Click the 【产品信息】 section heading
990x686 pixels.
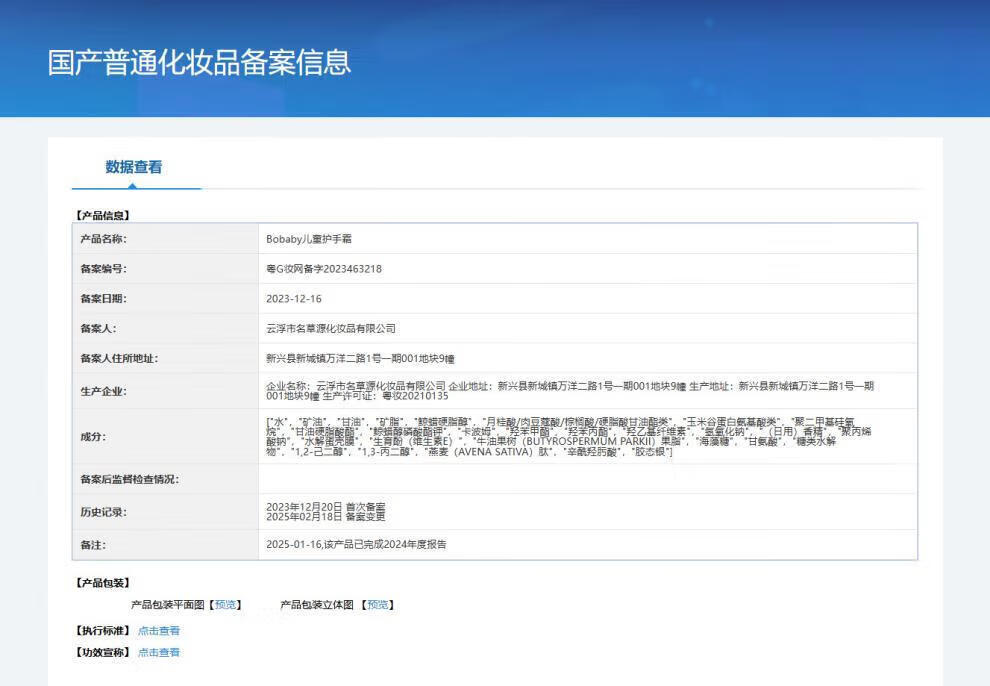point(103,215)
